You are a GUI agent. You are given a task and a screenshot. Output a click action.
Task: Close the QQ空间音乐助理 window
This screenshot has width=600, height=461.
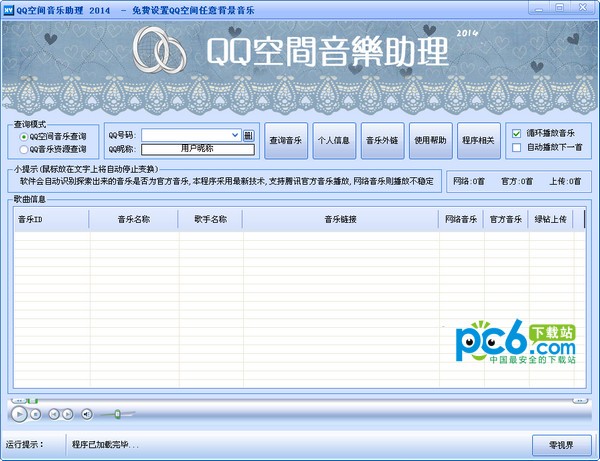coord(583,8)
